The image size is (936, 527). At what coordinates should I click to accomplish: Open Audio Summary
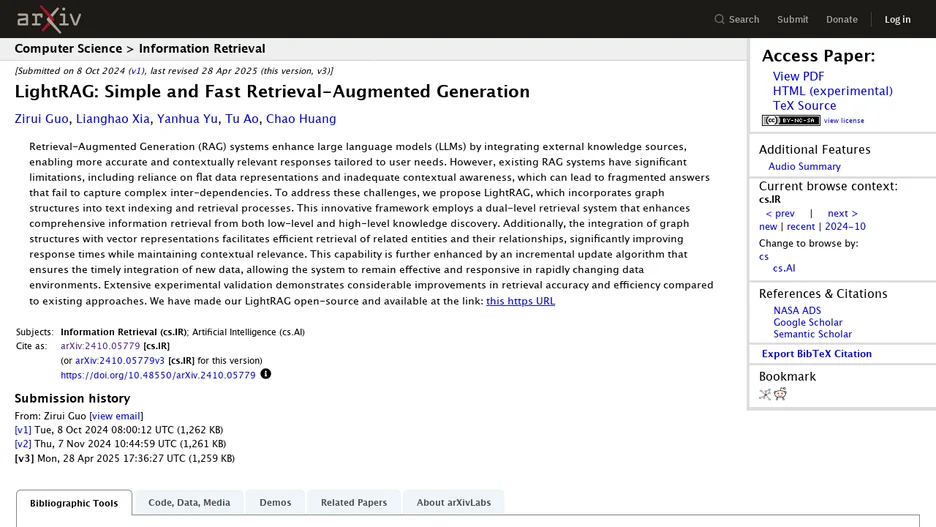[x=804, y=167]
